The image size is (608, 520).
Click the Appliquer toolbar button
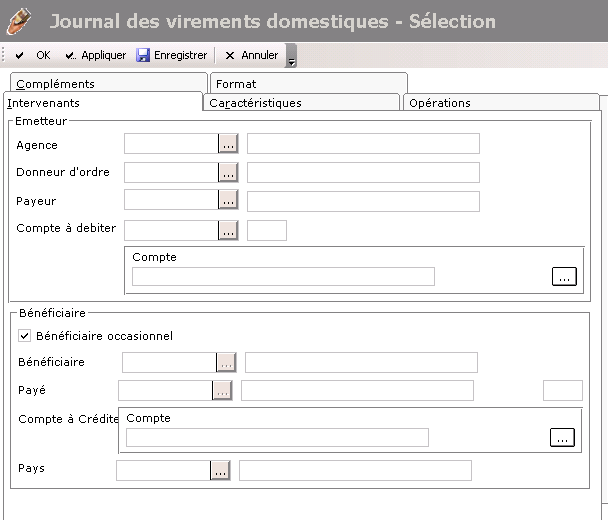pos(96,56)
